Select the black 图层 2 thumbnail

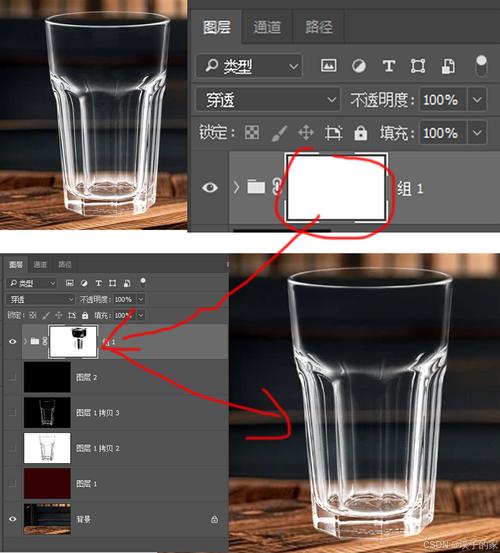point(47,377)
